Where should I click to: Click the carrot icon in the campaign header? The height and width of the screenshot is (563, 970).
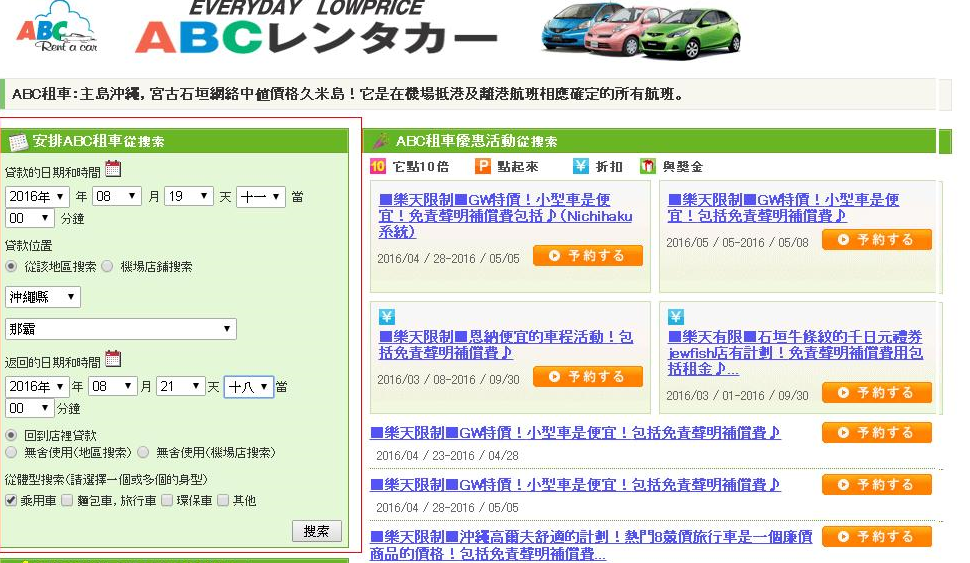coord(380,141)
